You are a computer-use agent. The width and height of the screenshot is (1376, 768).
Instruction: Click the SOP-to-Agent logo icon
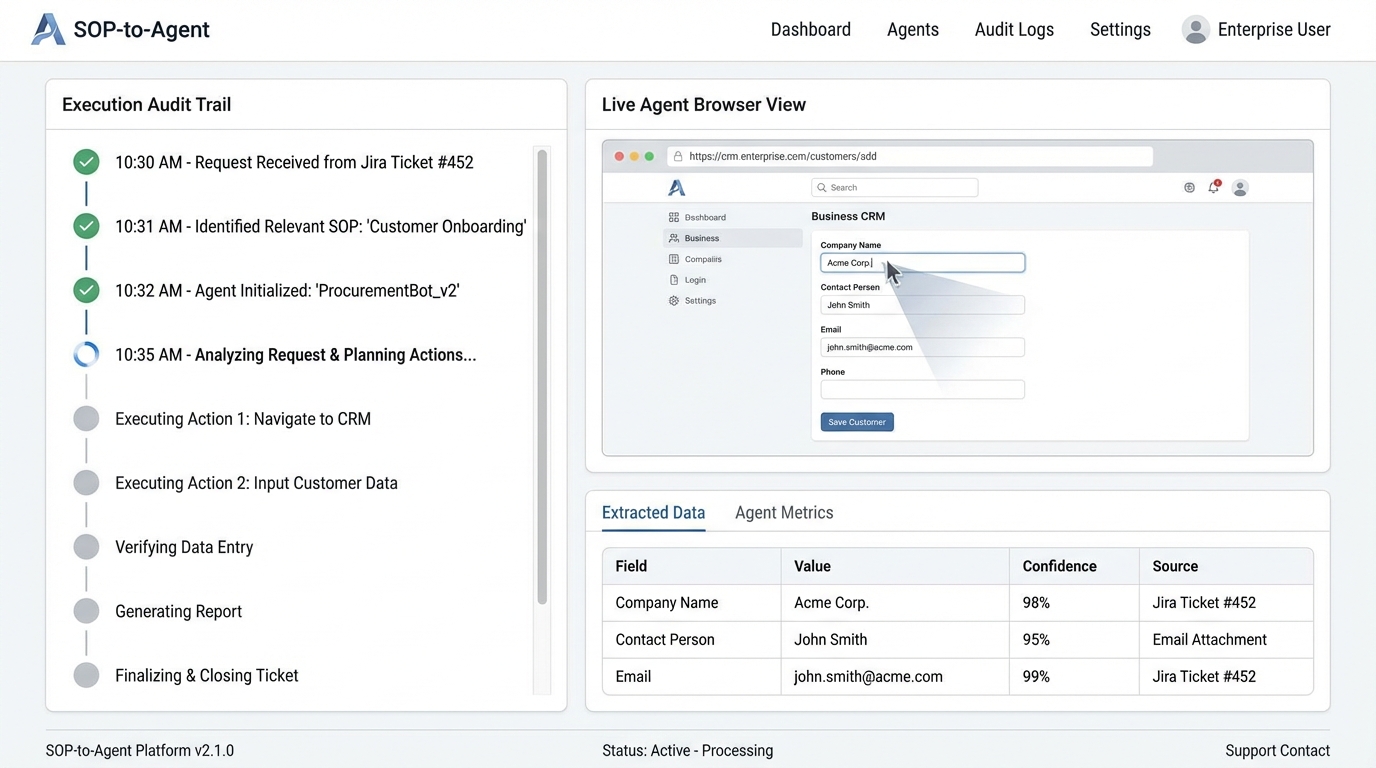[48, 30]
